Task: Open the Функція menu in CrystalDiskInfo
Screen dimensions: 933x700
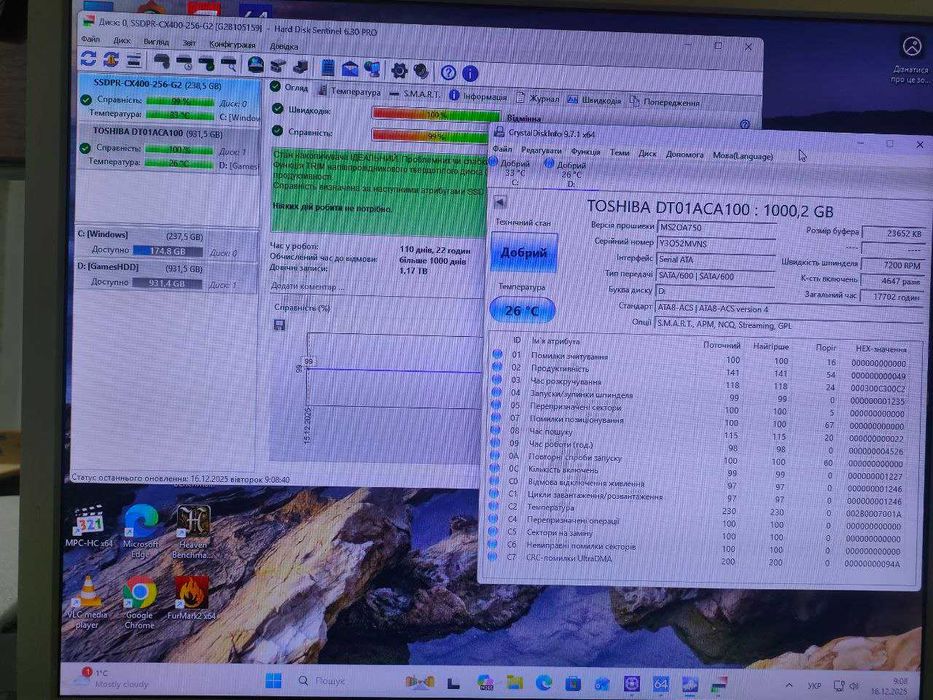Action: [586, 152]
